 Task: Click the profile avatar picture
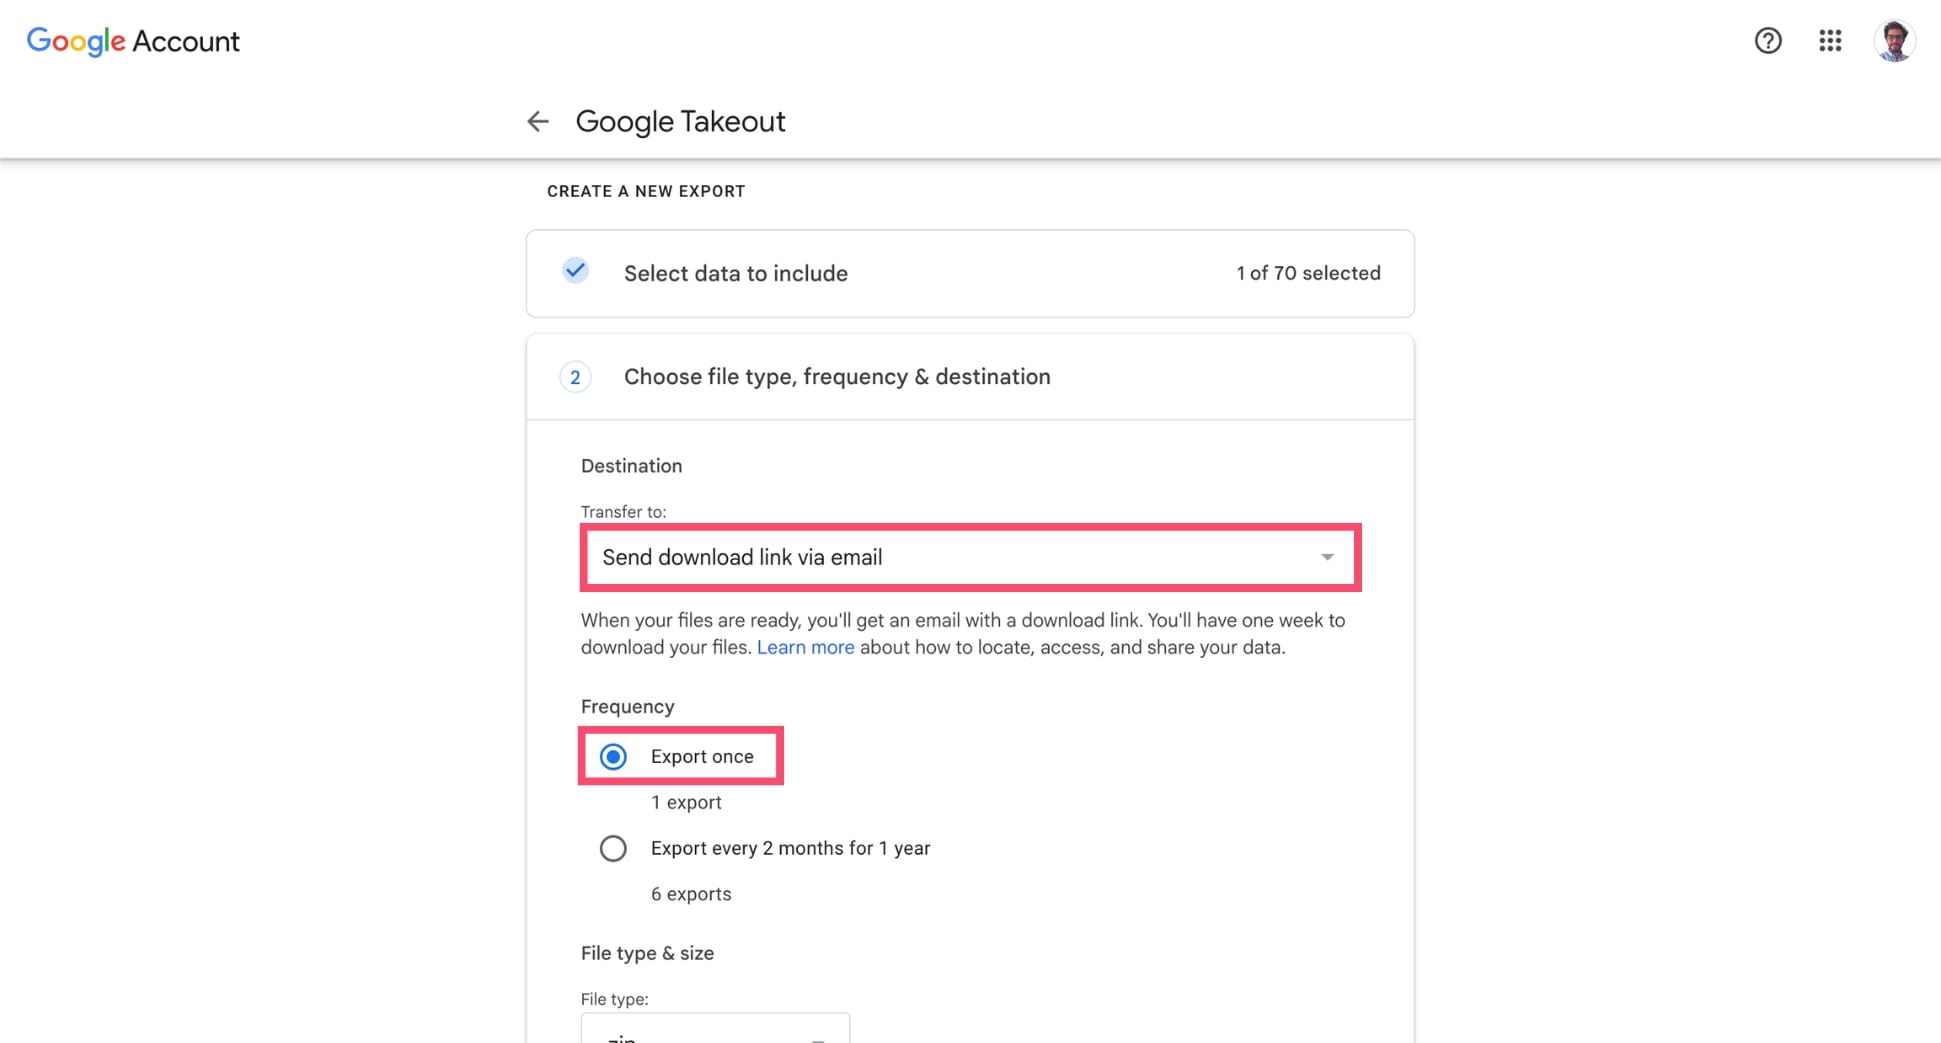click(1895, 41)
